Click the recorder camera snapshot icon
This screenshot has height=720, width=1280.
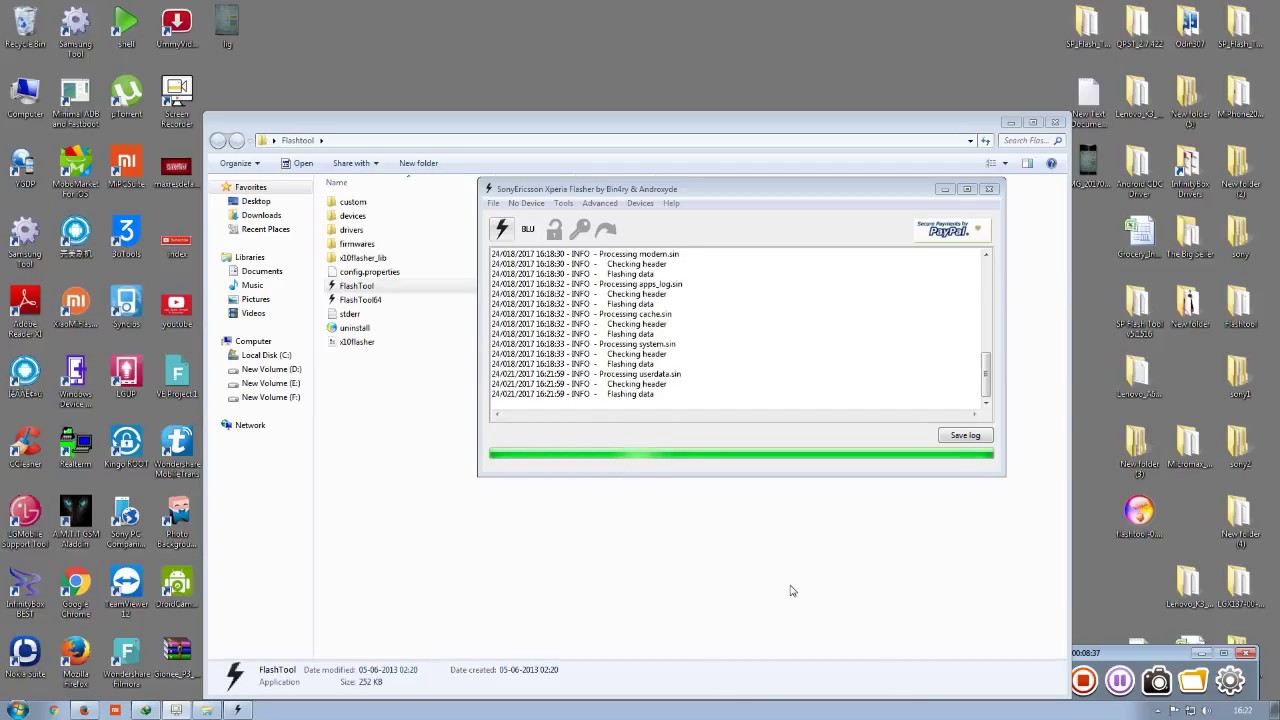click(x=1157, y=681)
